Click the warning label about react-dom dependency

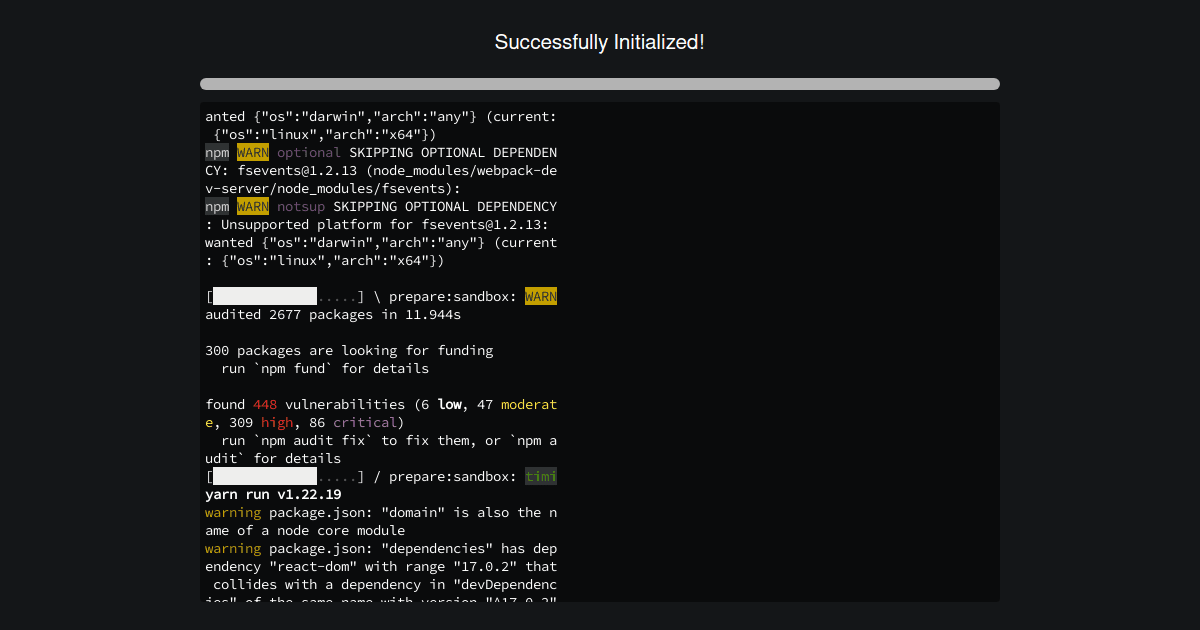(x=233, y=548)
